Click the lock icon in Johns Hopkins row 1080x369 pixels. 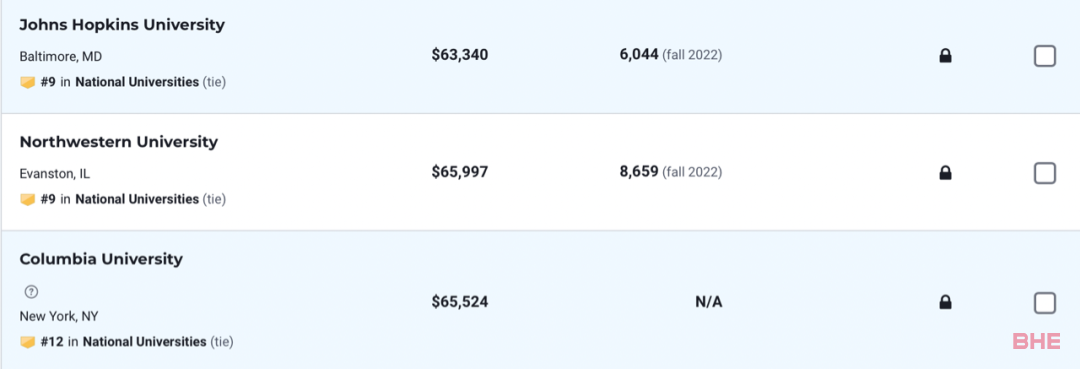[945, 56]
